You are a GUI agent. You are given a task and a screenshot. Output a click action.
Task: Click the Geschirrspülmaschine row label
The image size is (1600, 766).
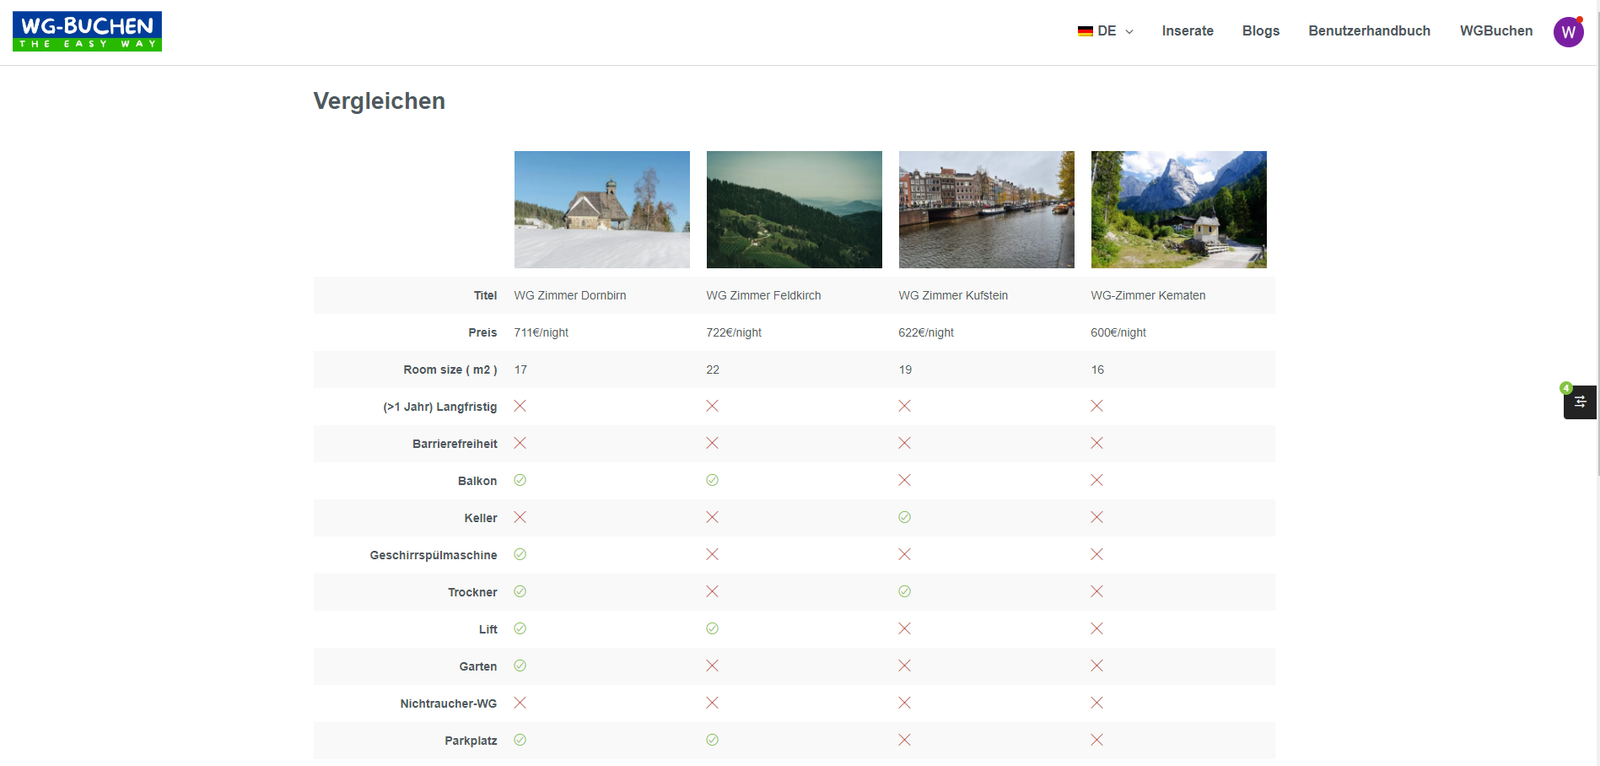point(433,555)
